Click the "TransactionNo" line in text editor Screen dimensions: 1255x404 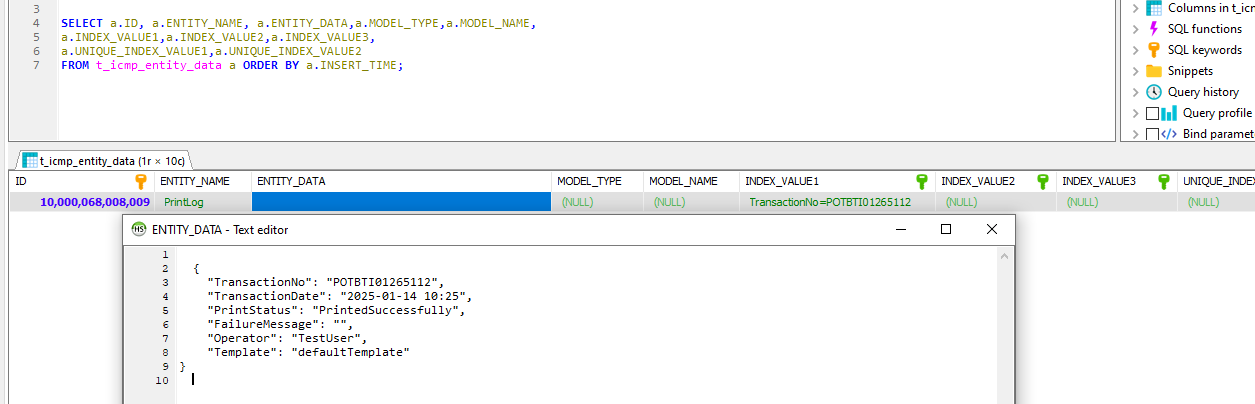click(x=325, y=282)
